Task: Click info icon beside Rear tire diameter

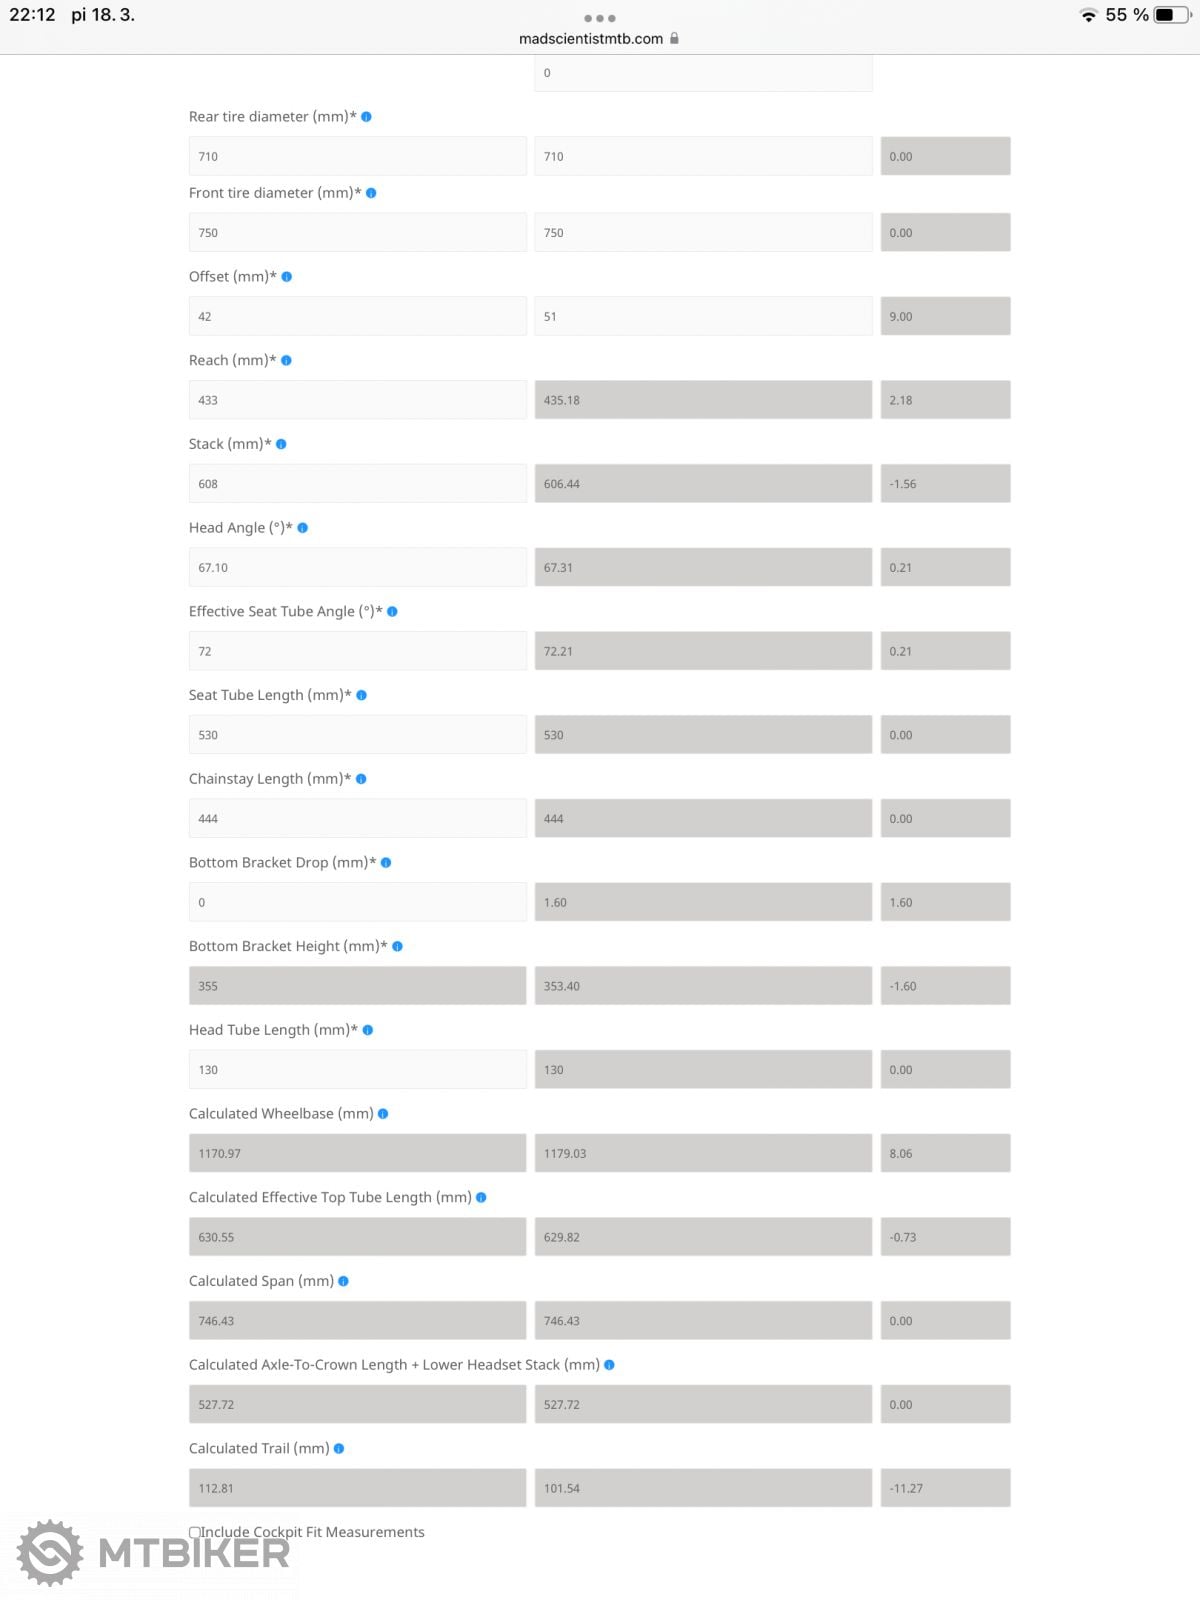Action: point(366,117)
